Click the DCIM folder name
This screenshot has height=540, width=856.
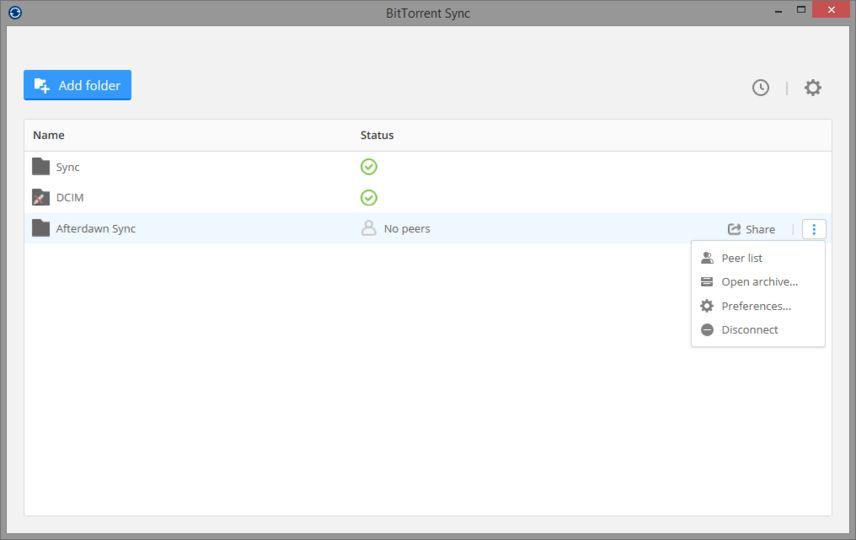click(x=70, y=198)
